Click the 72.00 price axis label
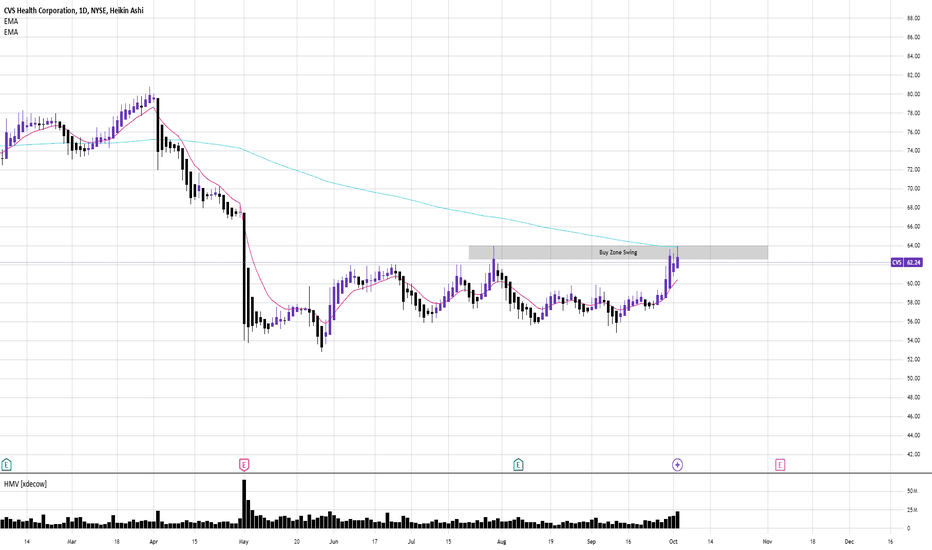 coord(913,170)
